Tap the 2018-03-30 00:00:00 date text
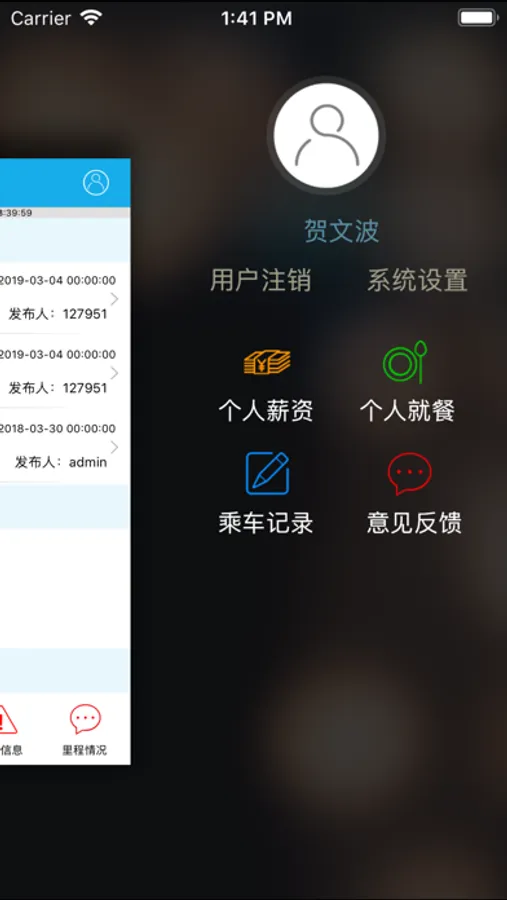This screenshot has height=900, width=507. pos(57,428)
